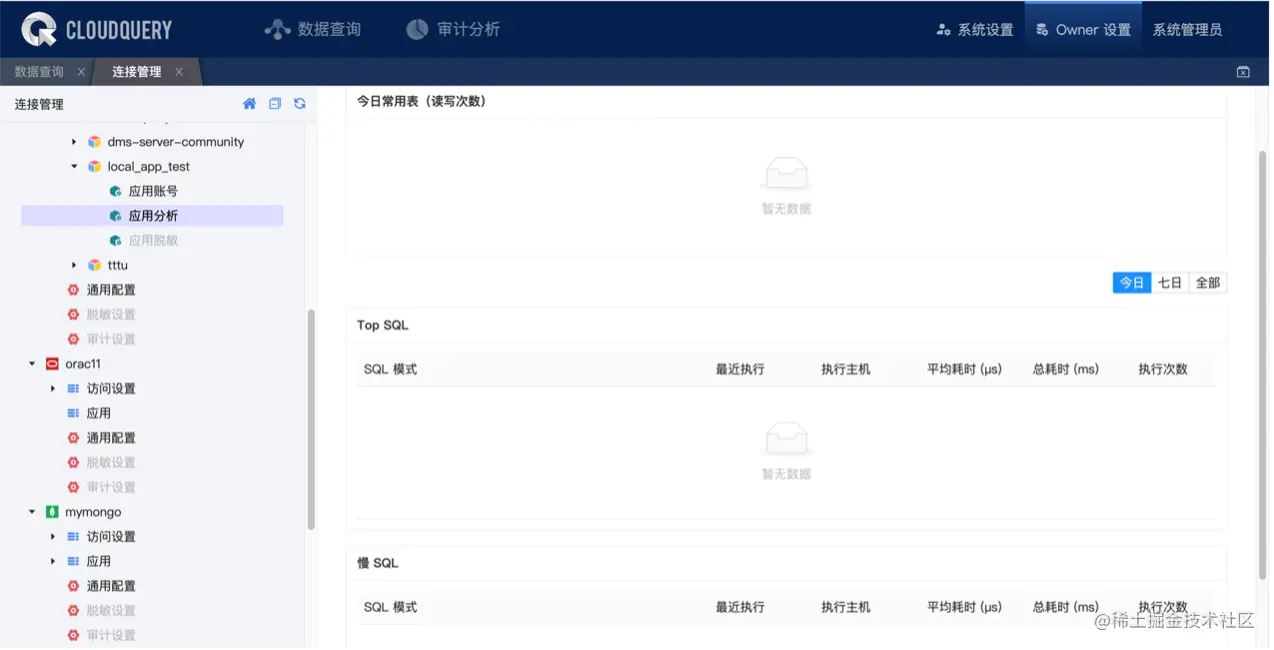The image size is (1274, 650).
Task: Close the 数据查询 tab
Action: (x=81, y=72)
